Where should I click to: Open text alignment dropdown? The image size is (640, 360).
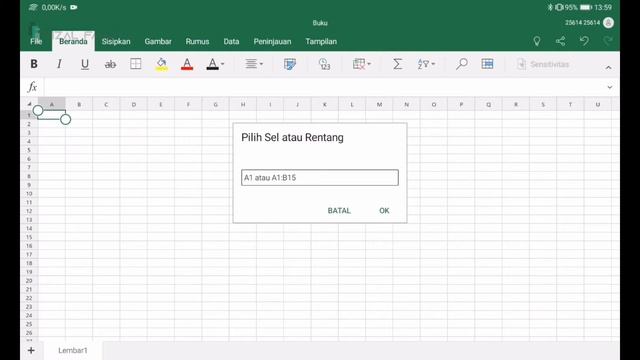coord(254,64)
